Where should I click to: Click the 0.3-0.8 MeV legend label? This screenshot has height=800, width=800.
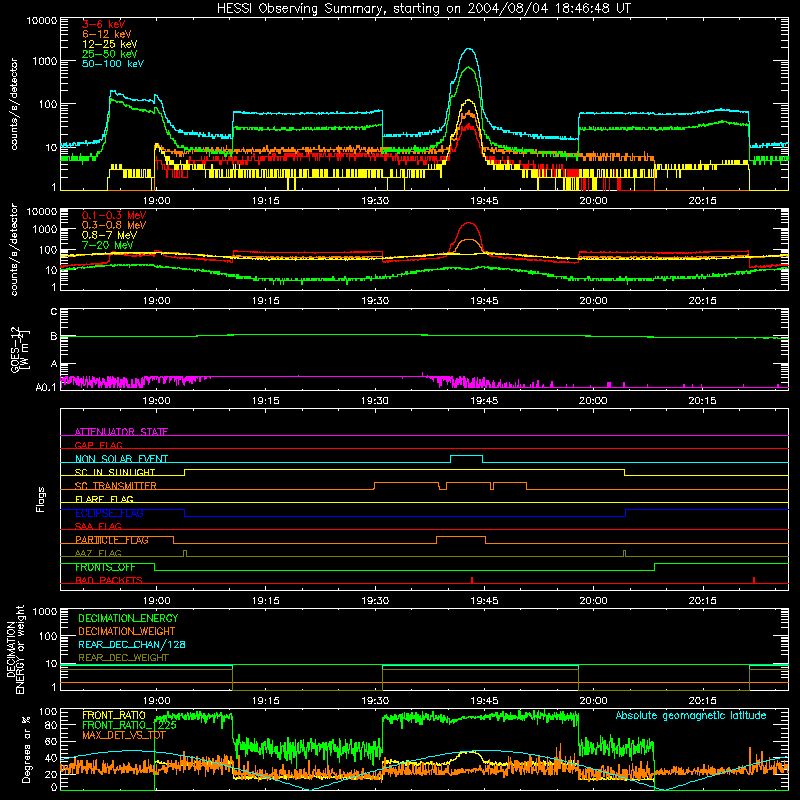pyautogui.click(x=114, y=225)
